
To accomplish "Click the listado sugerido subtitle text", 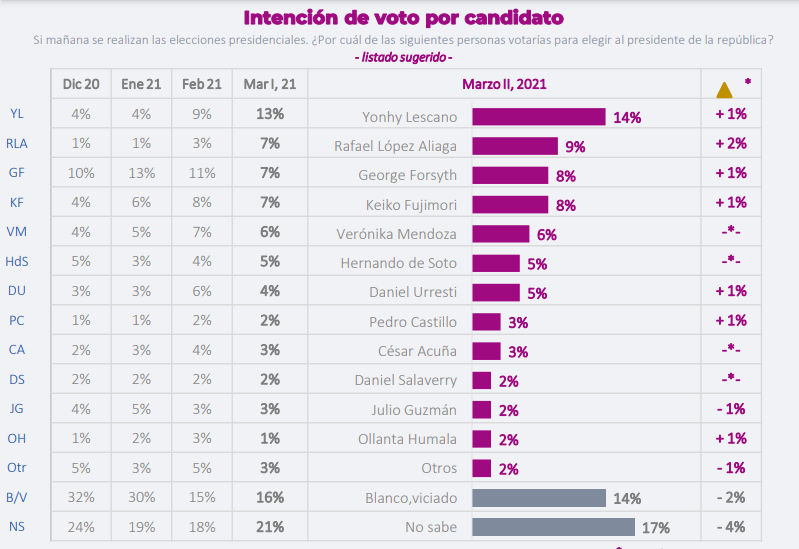I will coord(403,57).
